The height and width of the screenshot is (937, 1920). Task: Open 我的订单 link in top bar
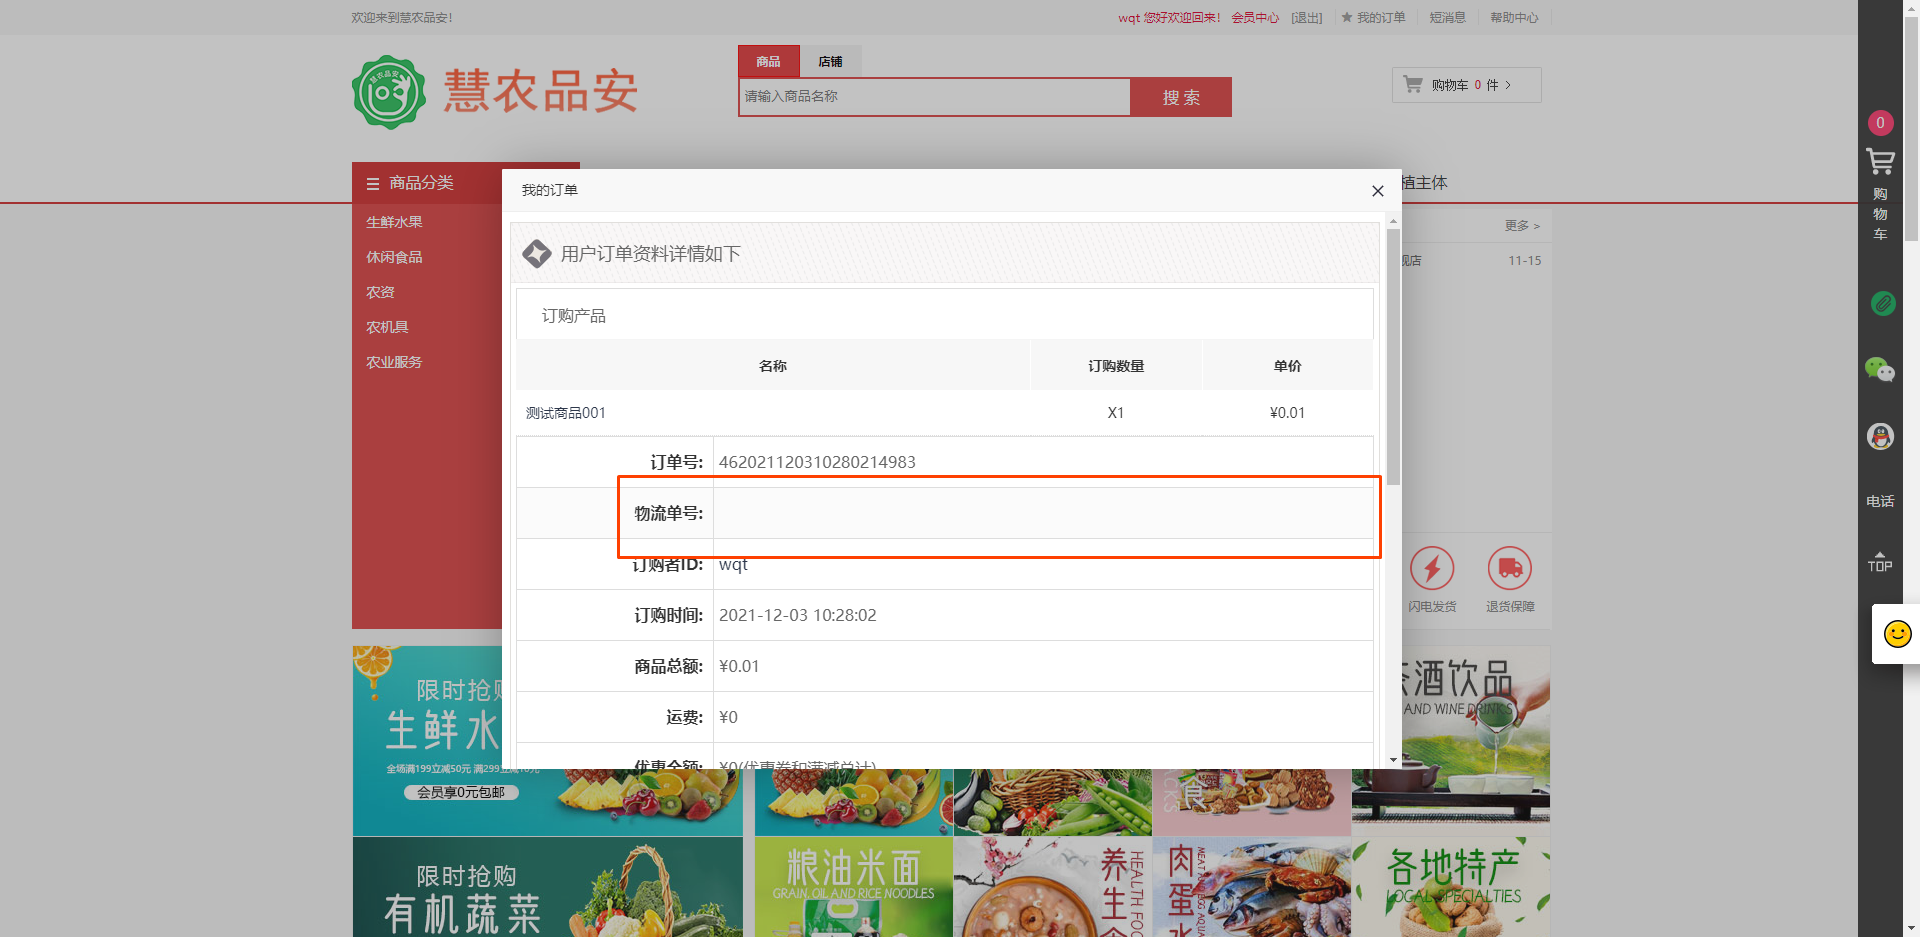[x=1380, y=18]
